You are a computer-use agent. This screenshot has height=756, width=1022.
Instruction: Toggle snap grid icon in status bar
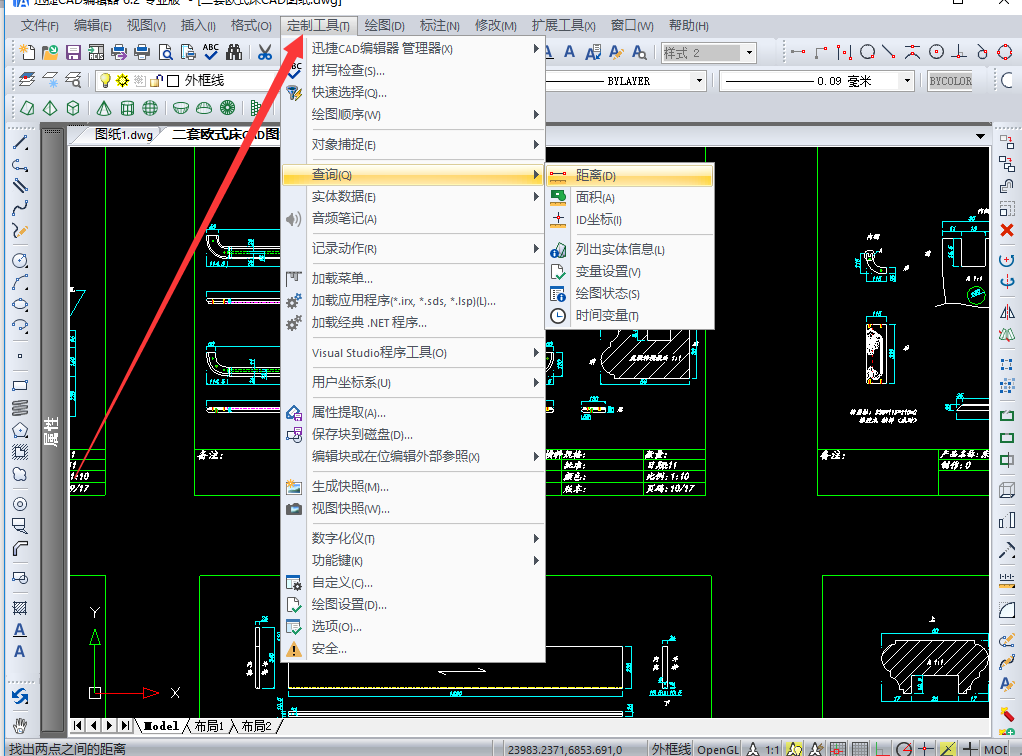click(x=838, y=749)
